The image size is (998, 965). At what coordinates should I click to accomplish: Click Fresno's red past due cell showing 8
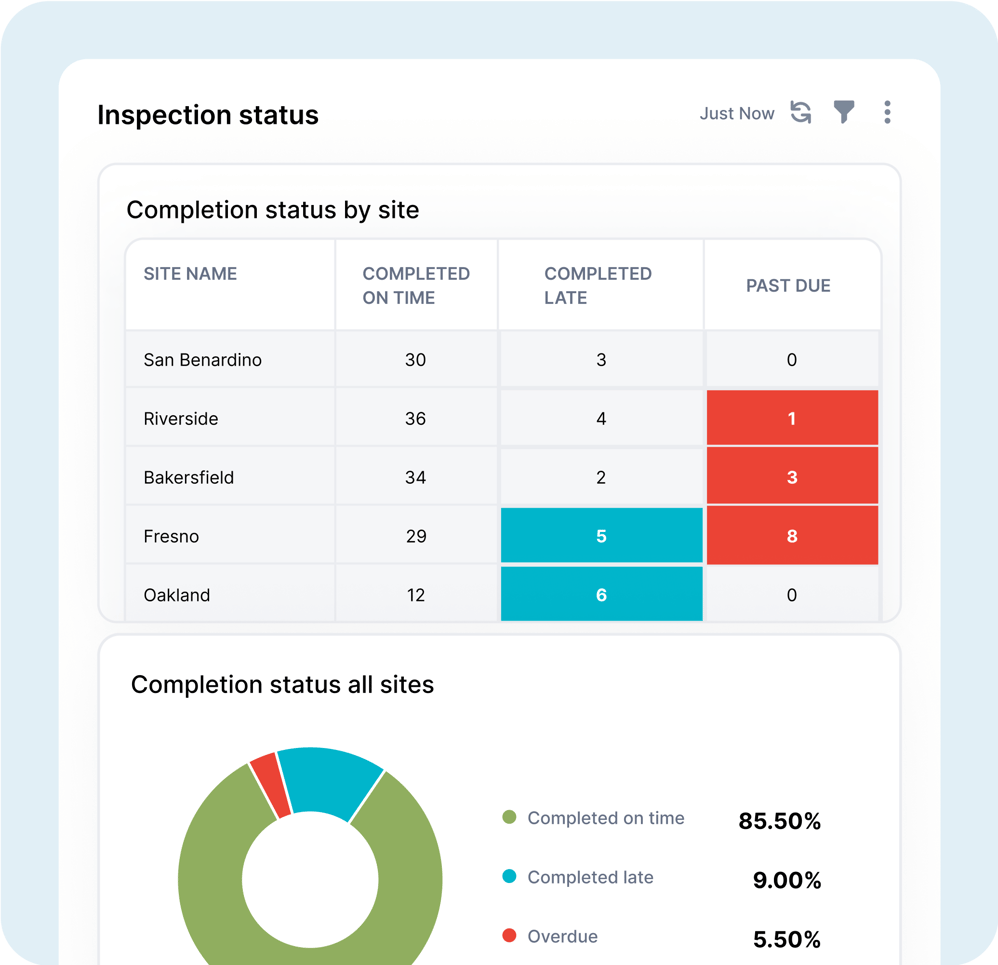click(x=792, y=535)
